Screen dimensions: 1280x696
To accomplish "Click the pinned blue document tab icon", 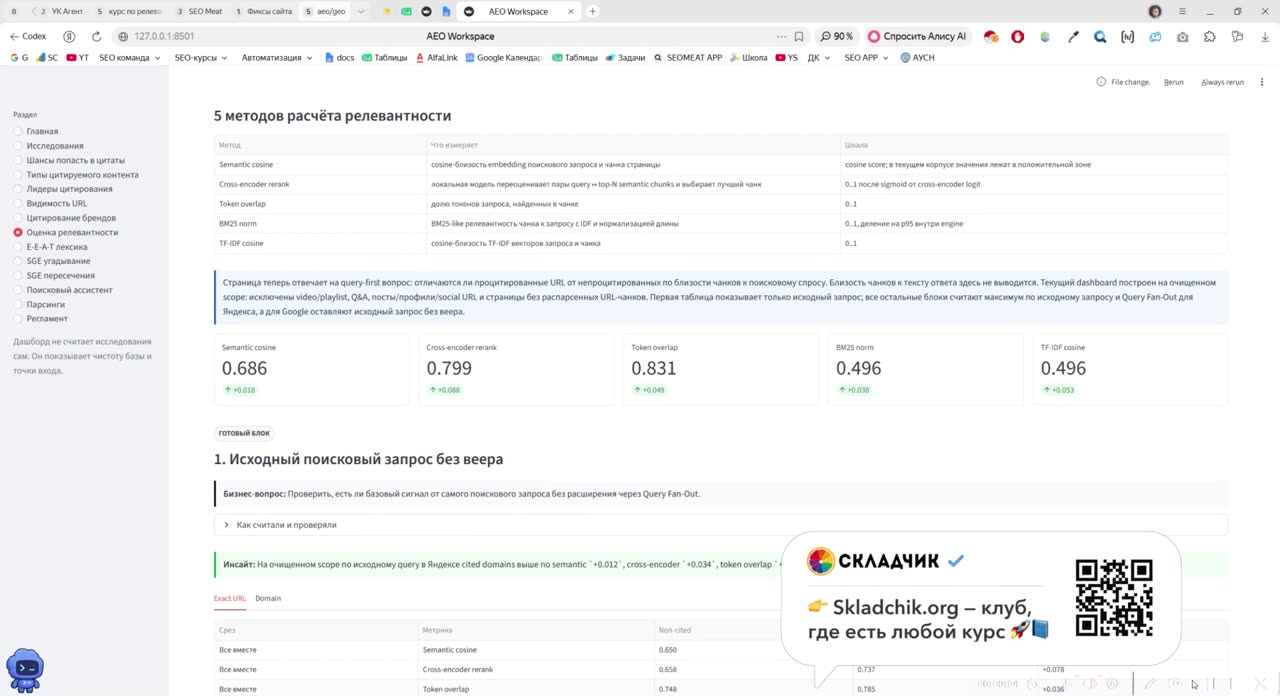I will pyautogui.click(x=446, y=11).
